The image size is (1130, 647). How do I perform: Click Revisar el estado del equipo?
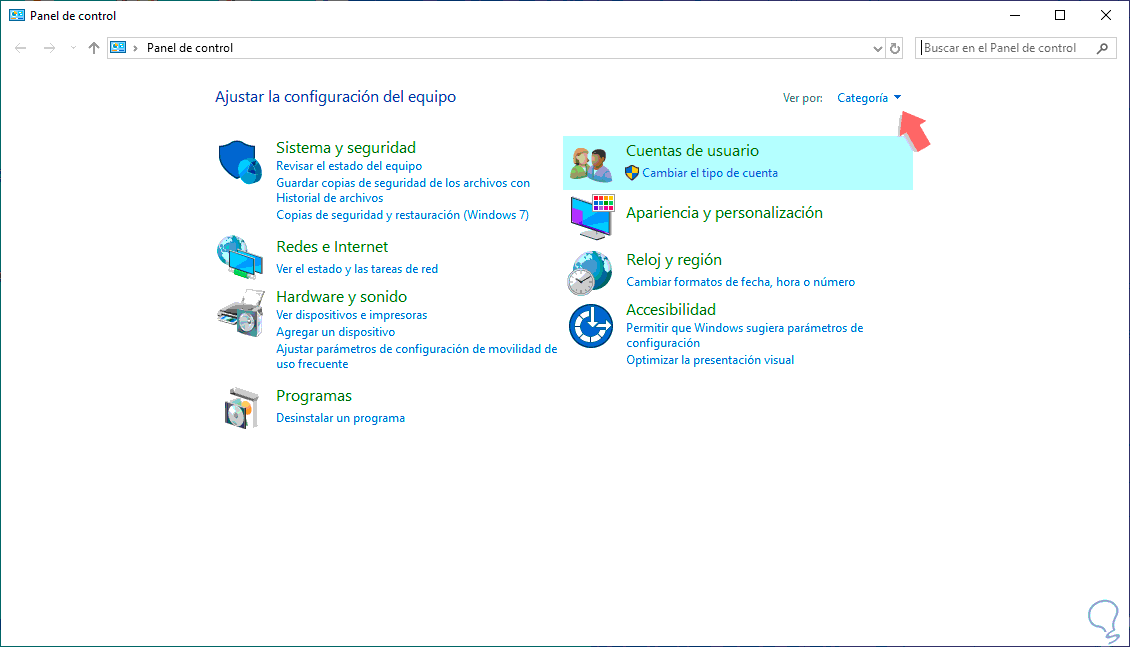pos(349,166)
